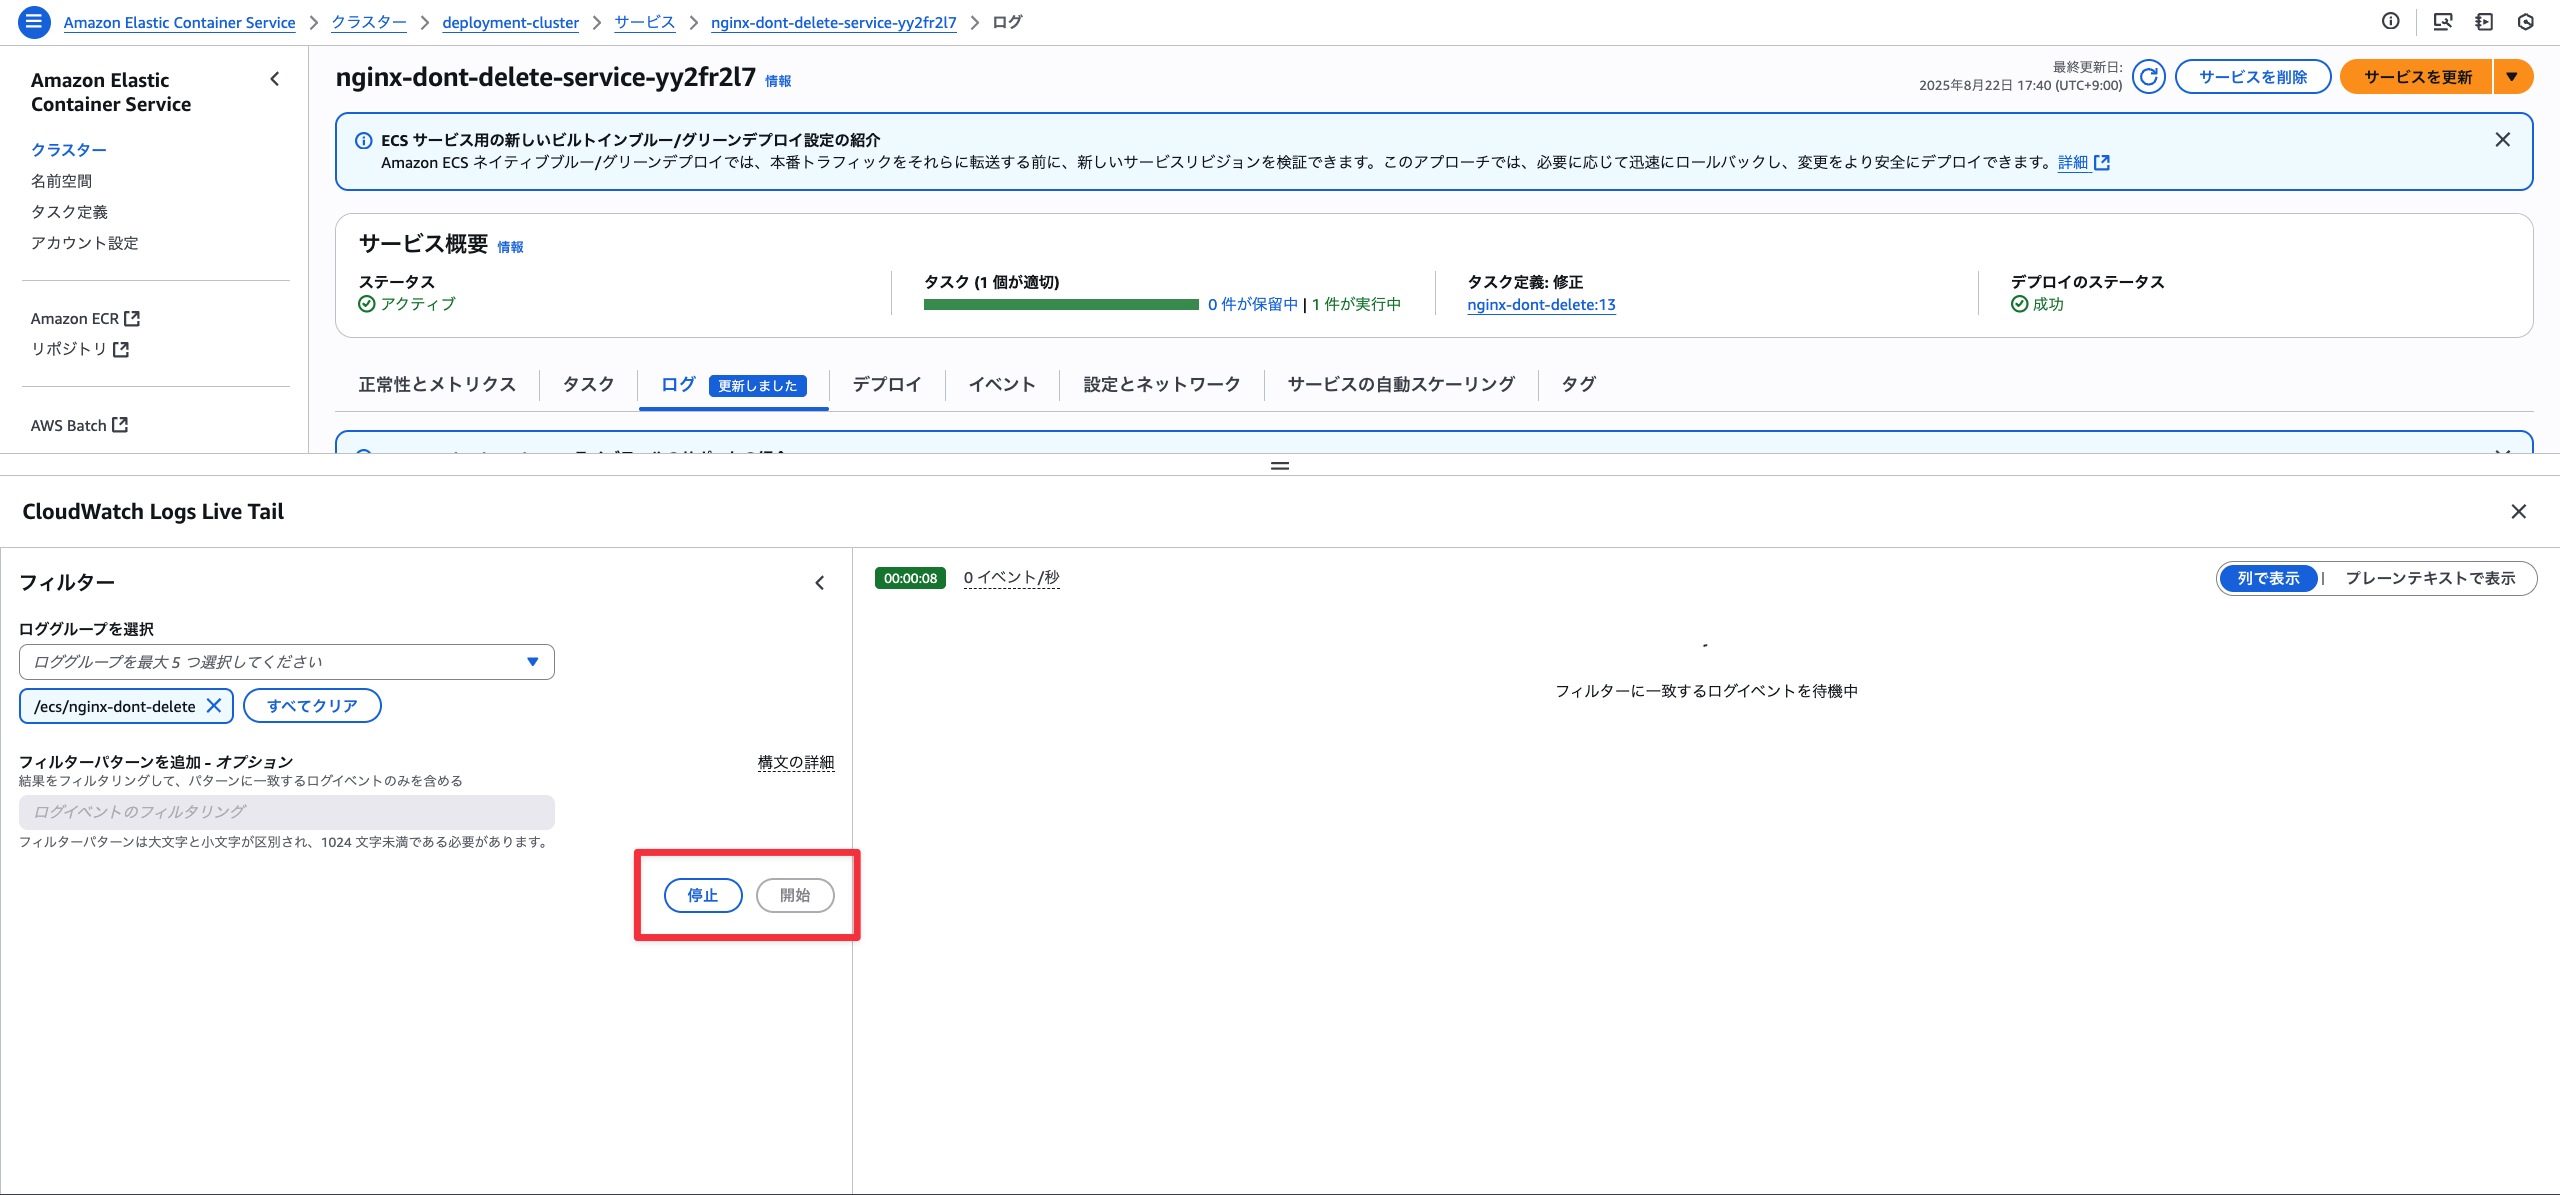Select the ログ tab
This screenshot has width=2560, height=1195.
(x=678, y=385)
